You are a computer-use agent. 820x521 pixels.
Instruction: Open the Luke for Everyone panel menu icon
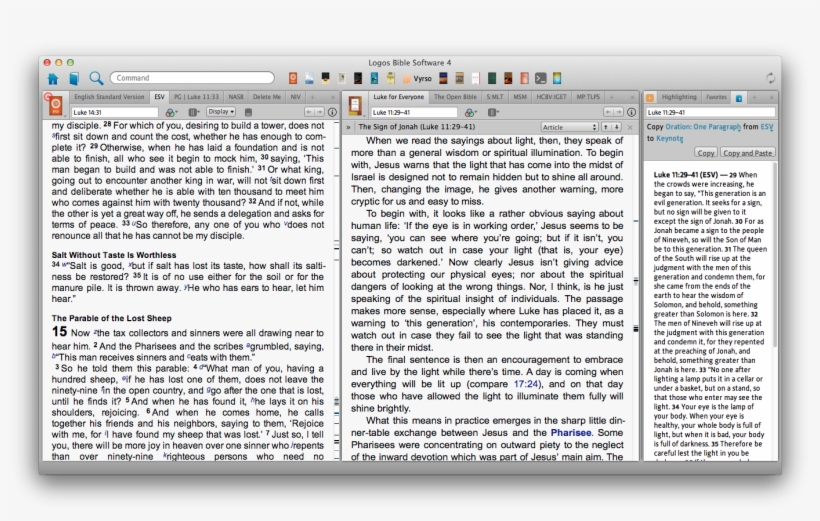[x=355, y=105]
